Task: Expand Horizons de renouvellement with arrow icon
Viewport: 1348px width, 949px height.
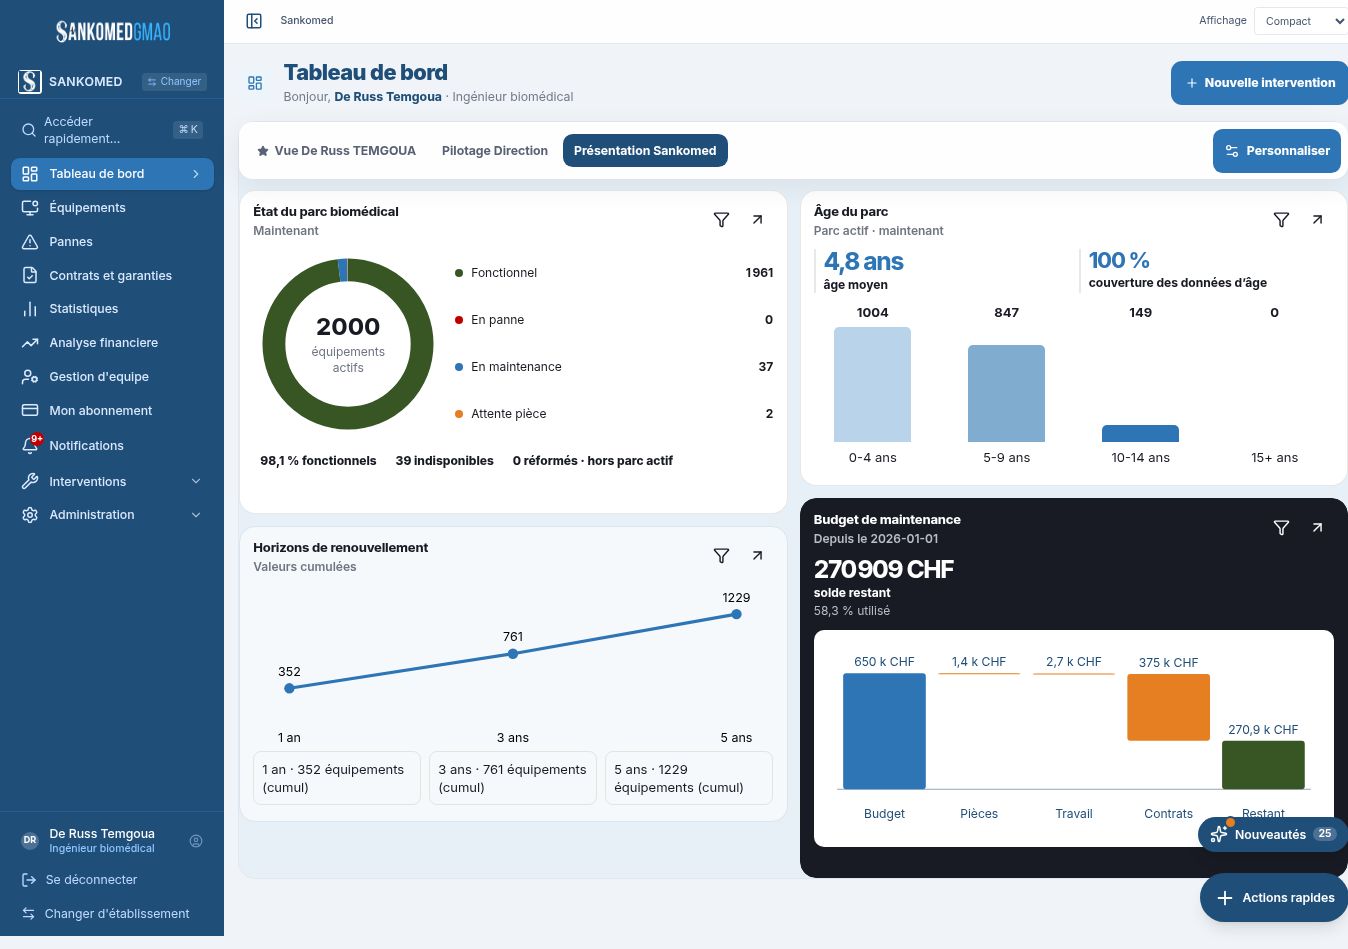Action: tap(757, 556)
